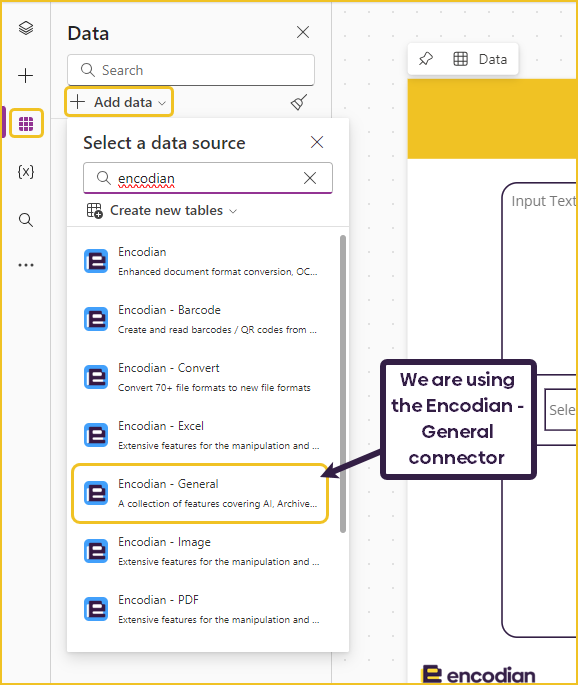Select the Encodian - Image connector

tap(202, 551)
